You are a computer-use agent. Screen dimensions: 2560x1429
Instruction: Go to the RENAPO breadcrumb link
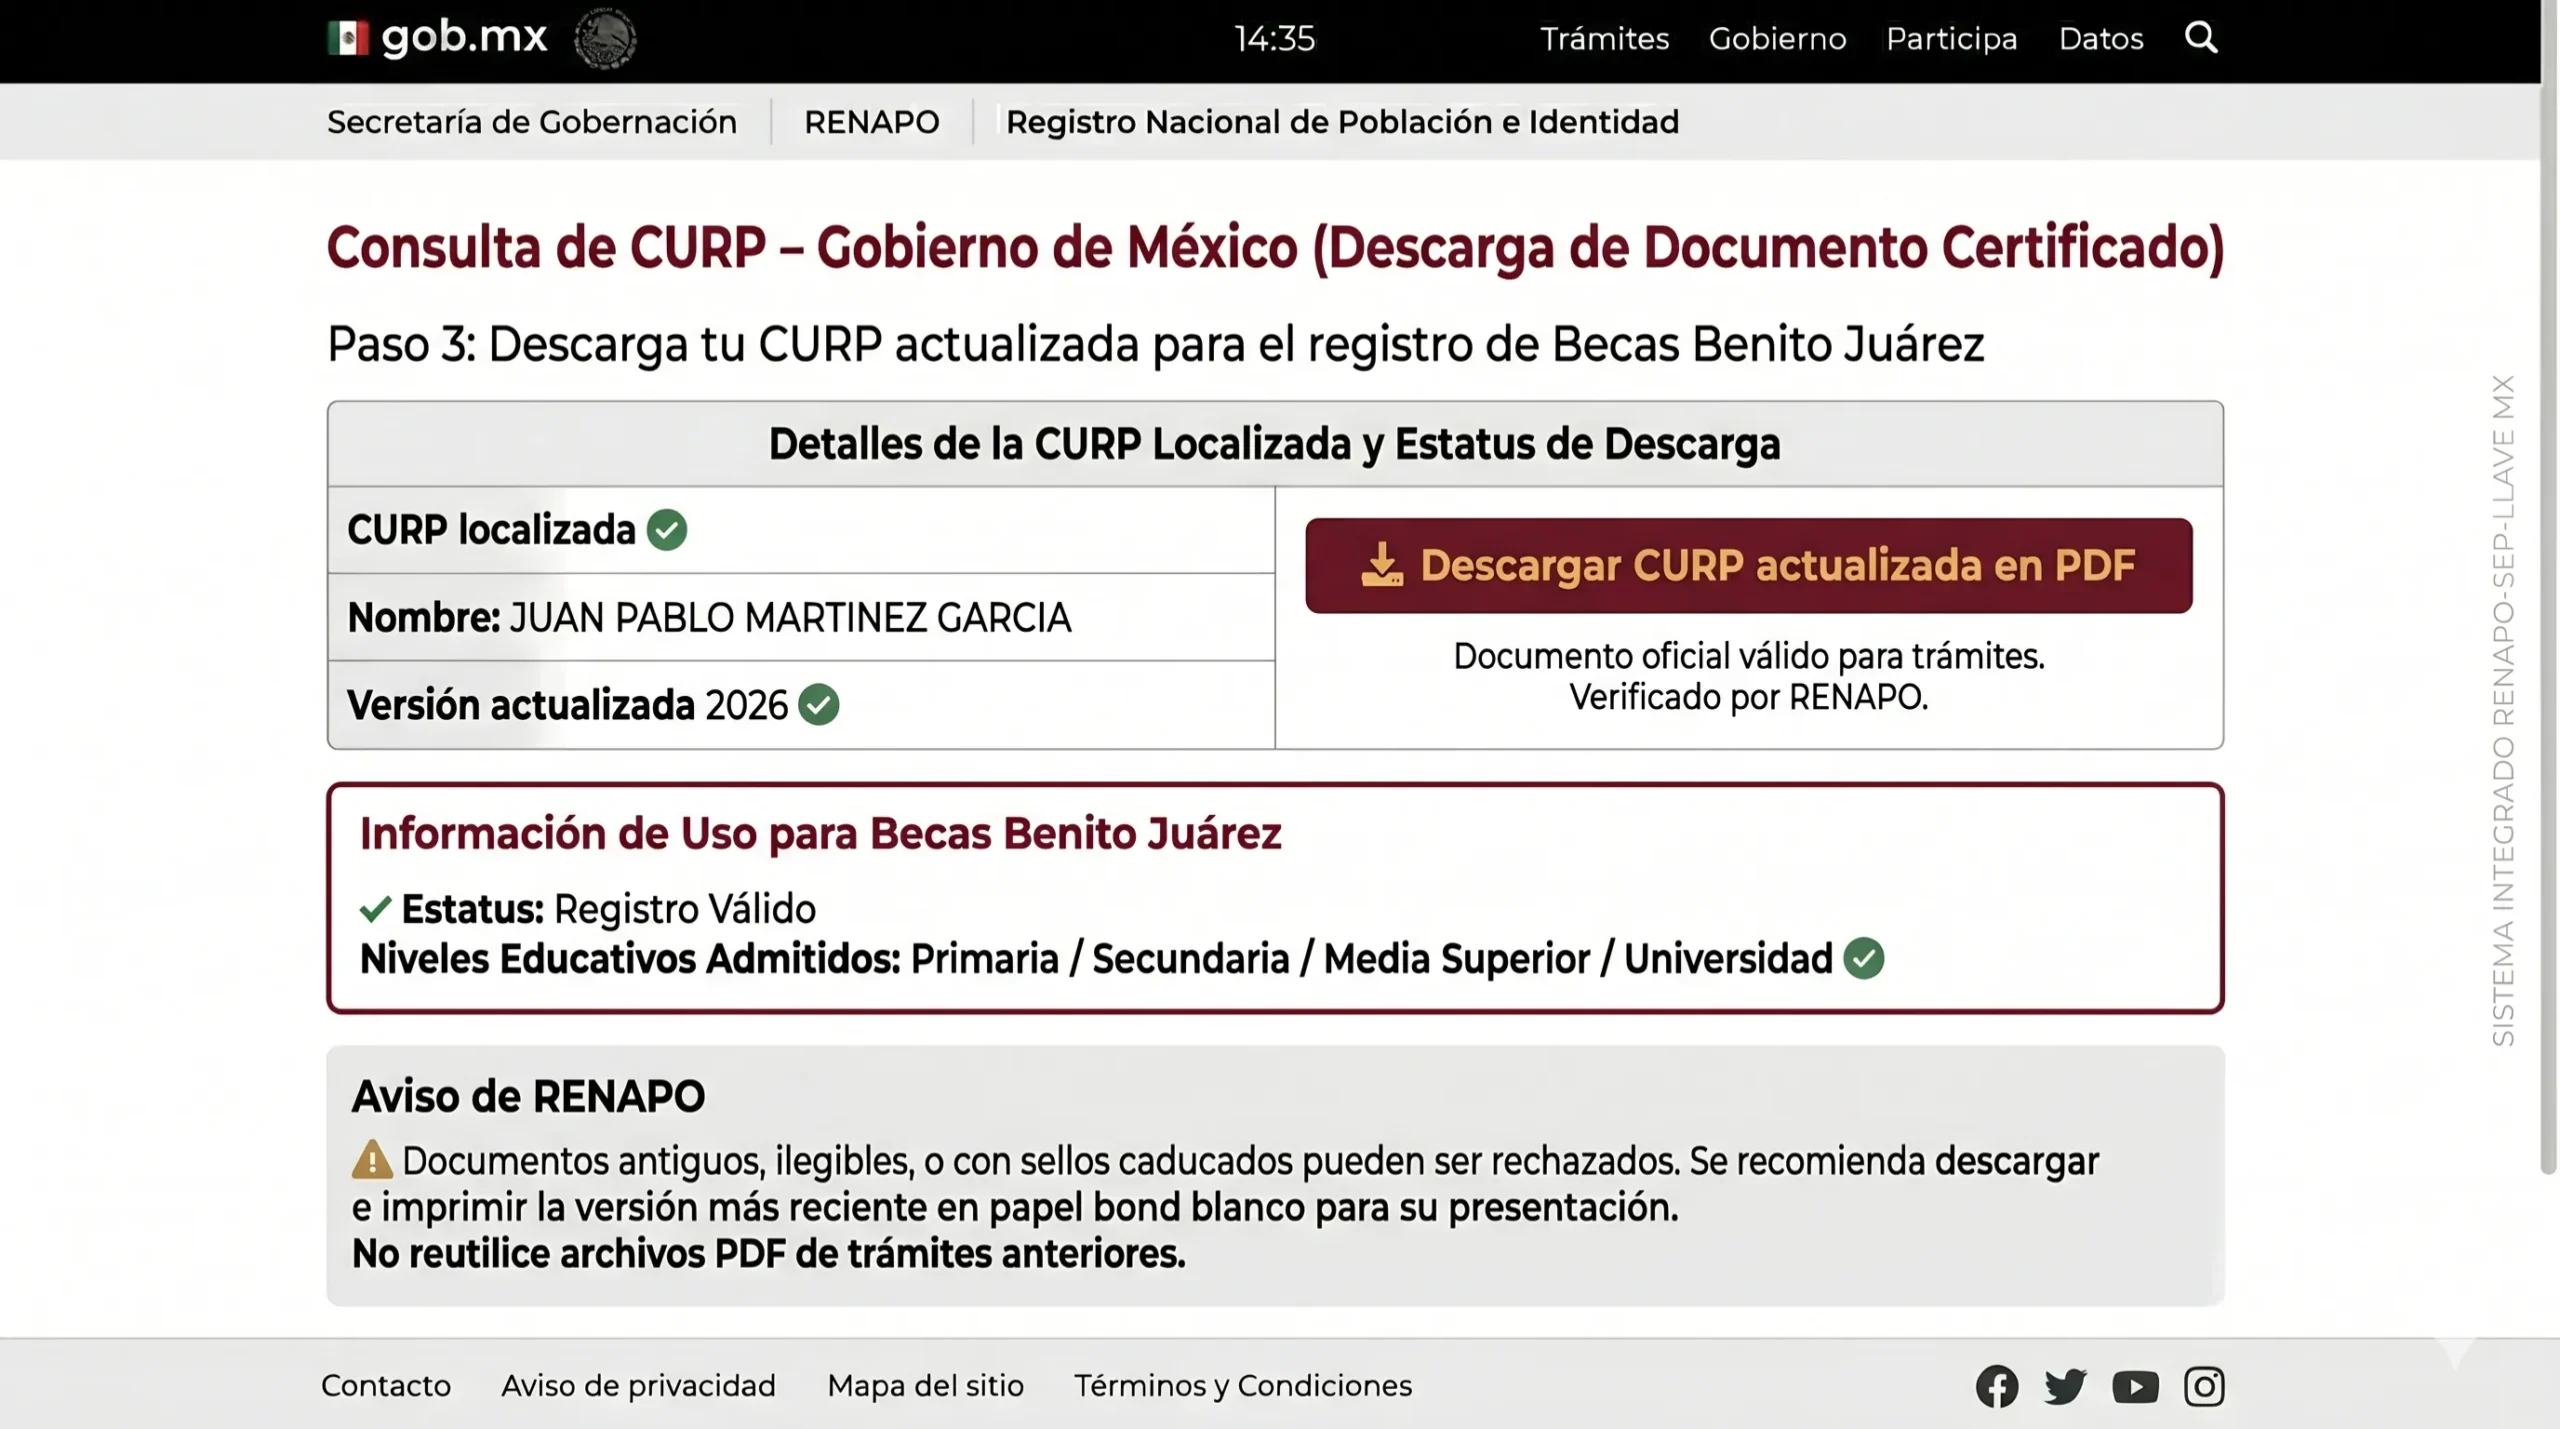(x=872, y=122)
